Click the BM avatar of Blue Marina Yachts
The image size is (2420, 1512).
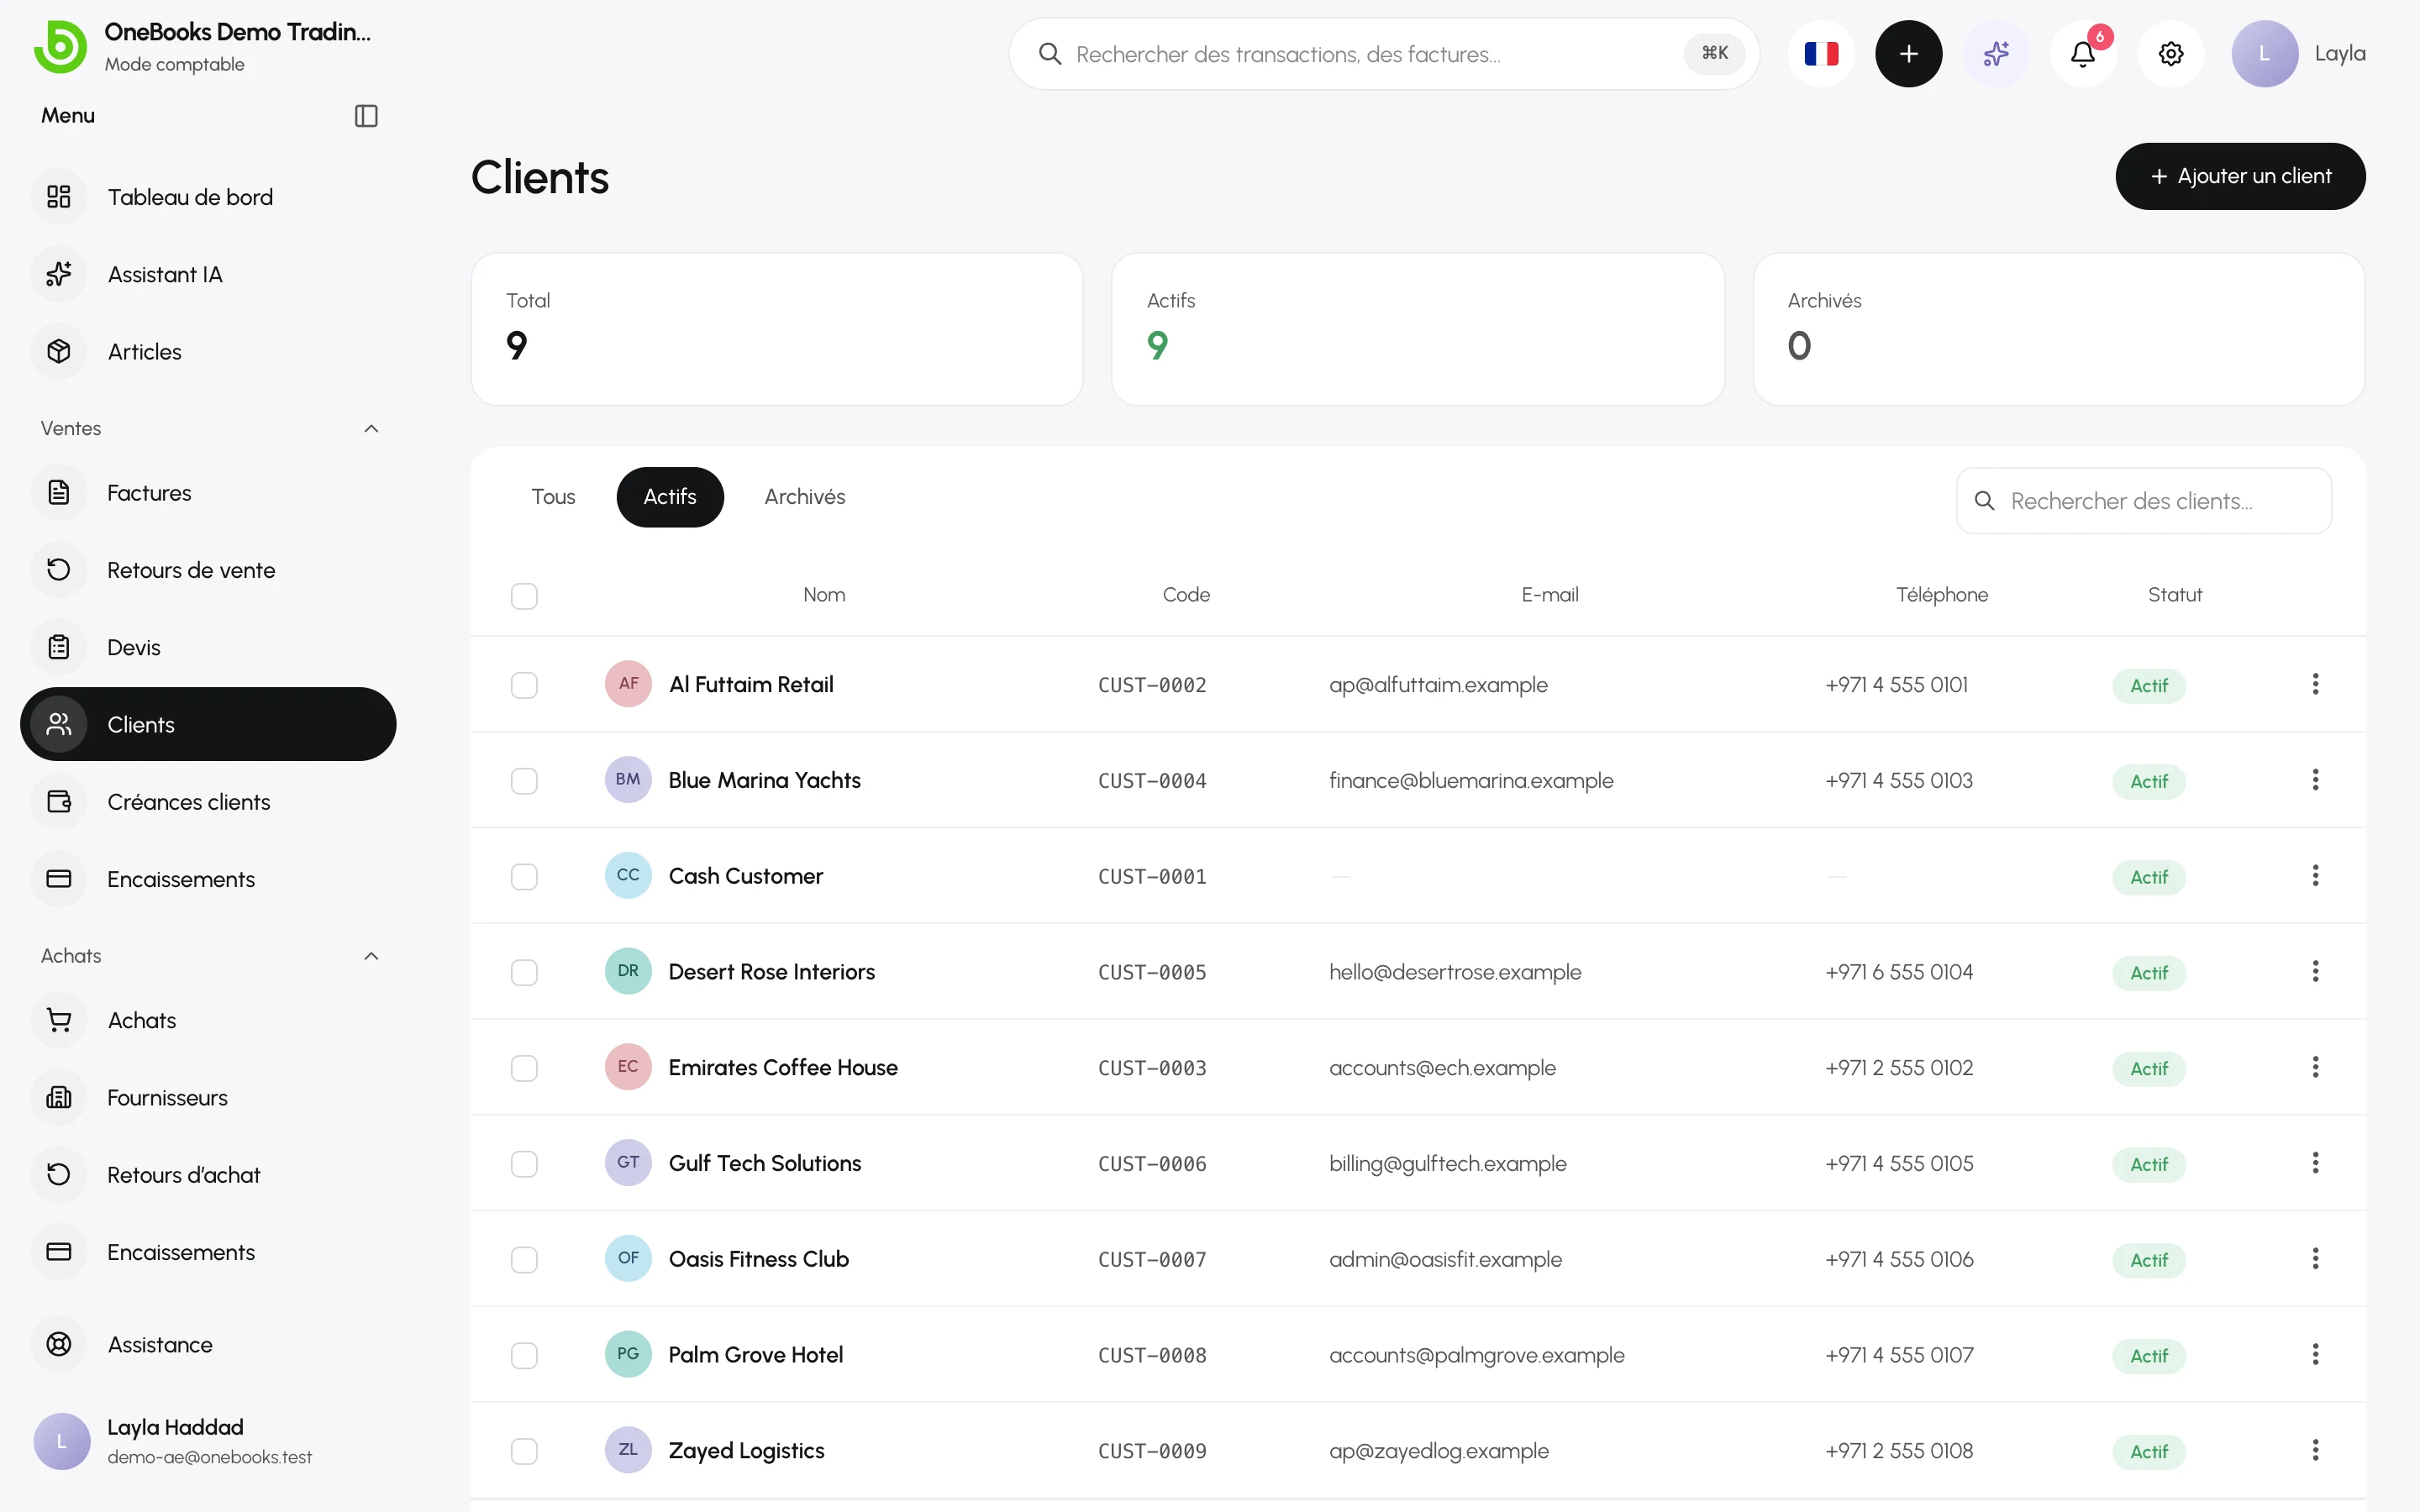pos(628,780)
